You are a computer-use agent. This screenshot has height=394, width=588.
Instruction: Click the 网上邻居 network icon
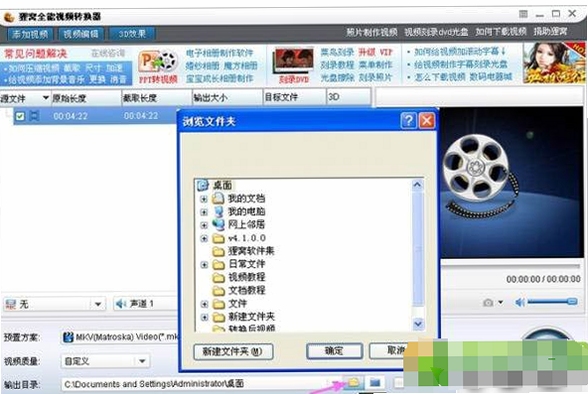click(218, 225)
